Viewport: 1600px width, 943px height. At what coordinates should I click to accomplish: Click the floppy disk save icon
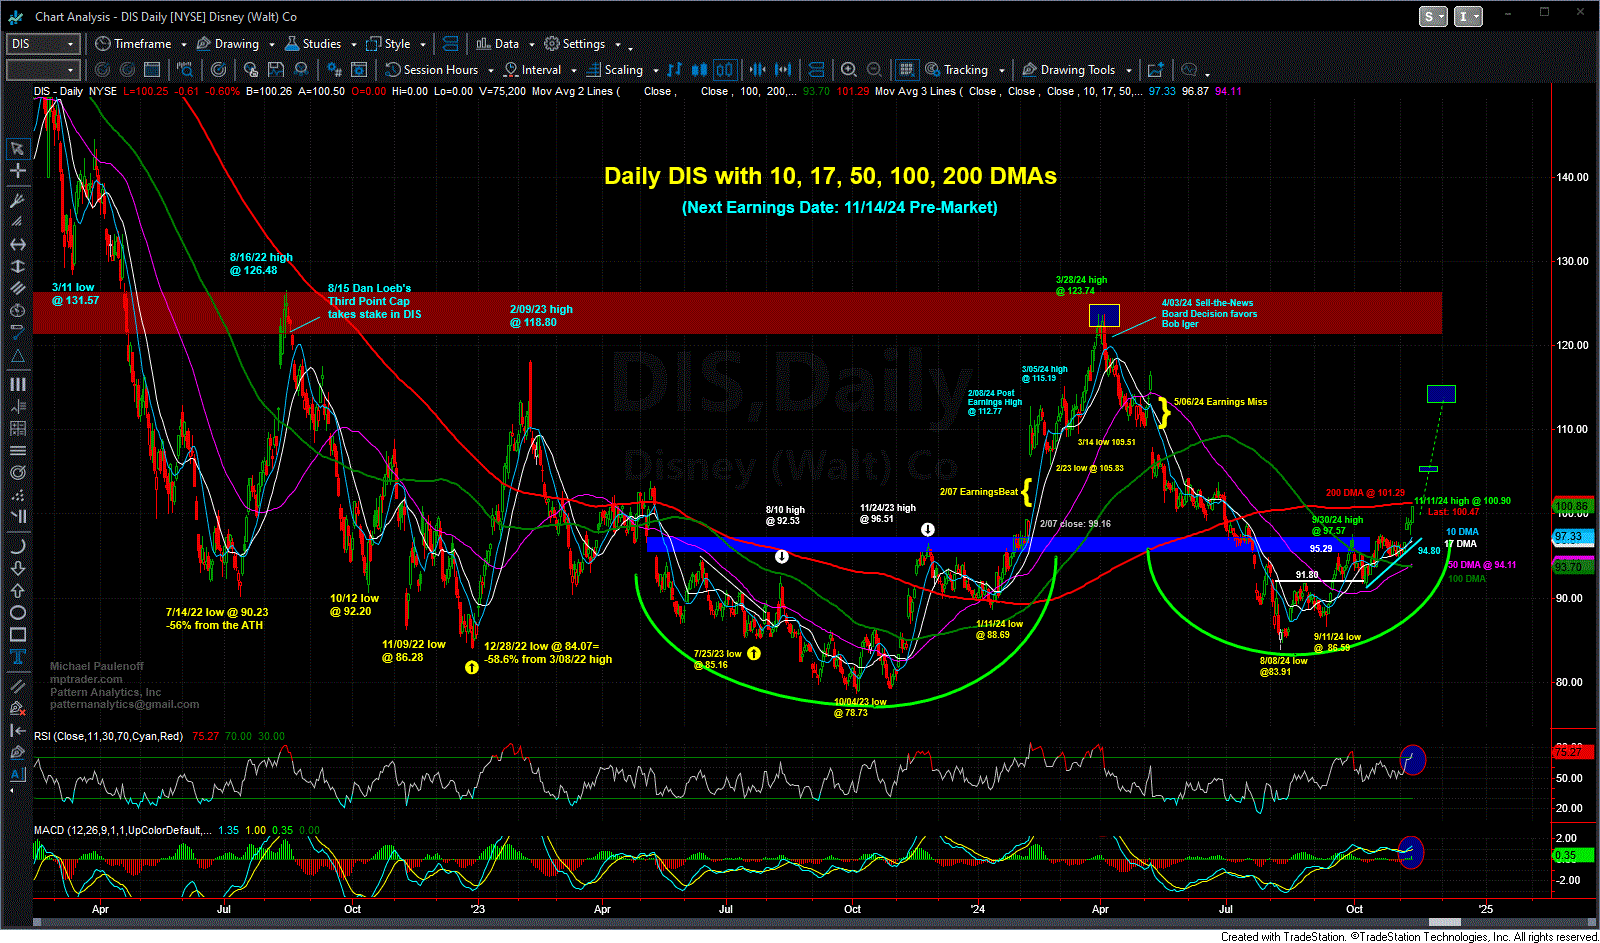(x=275, y=70)
